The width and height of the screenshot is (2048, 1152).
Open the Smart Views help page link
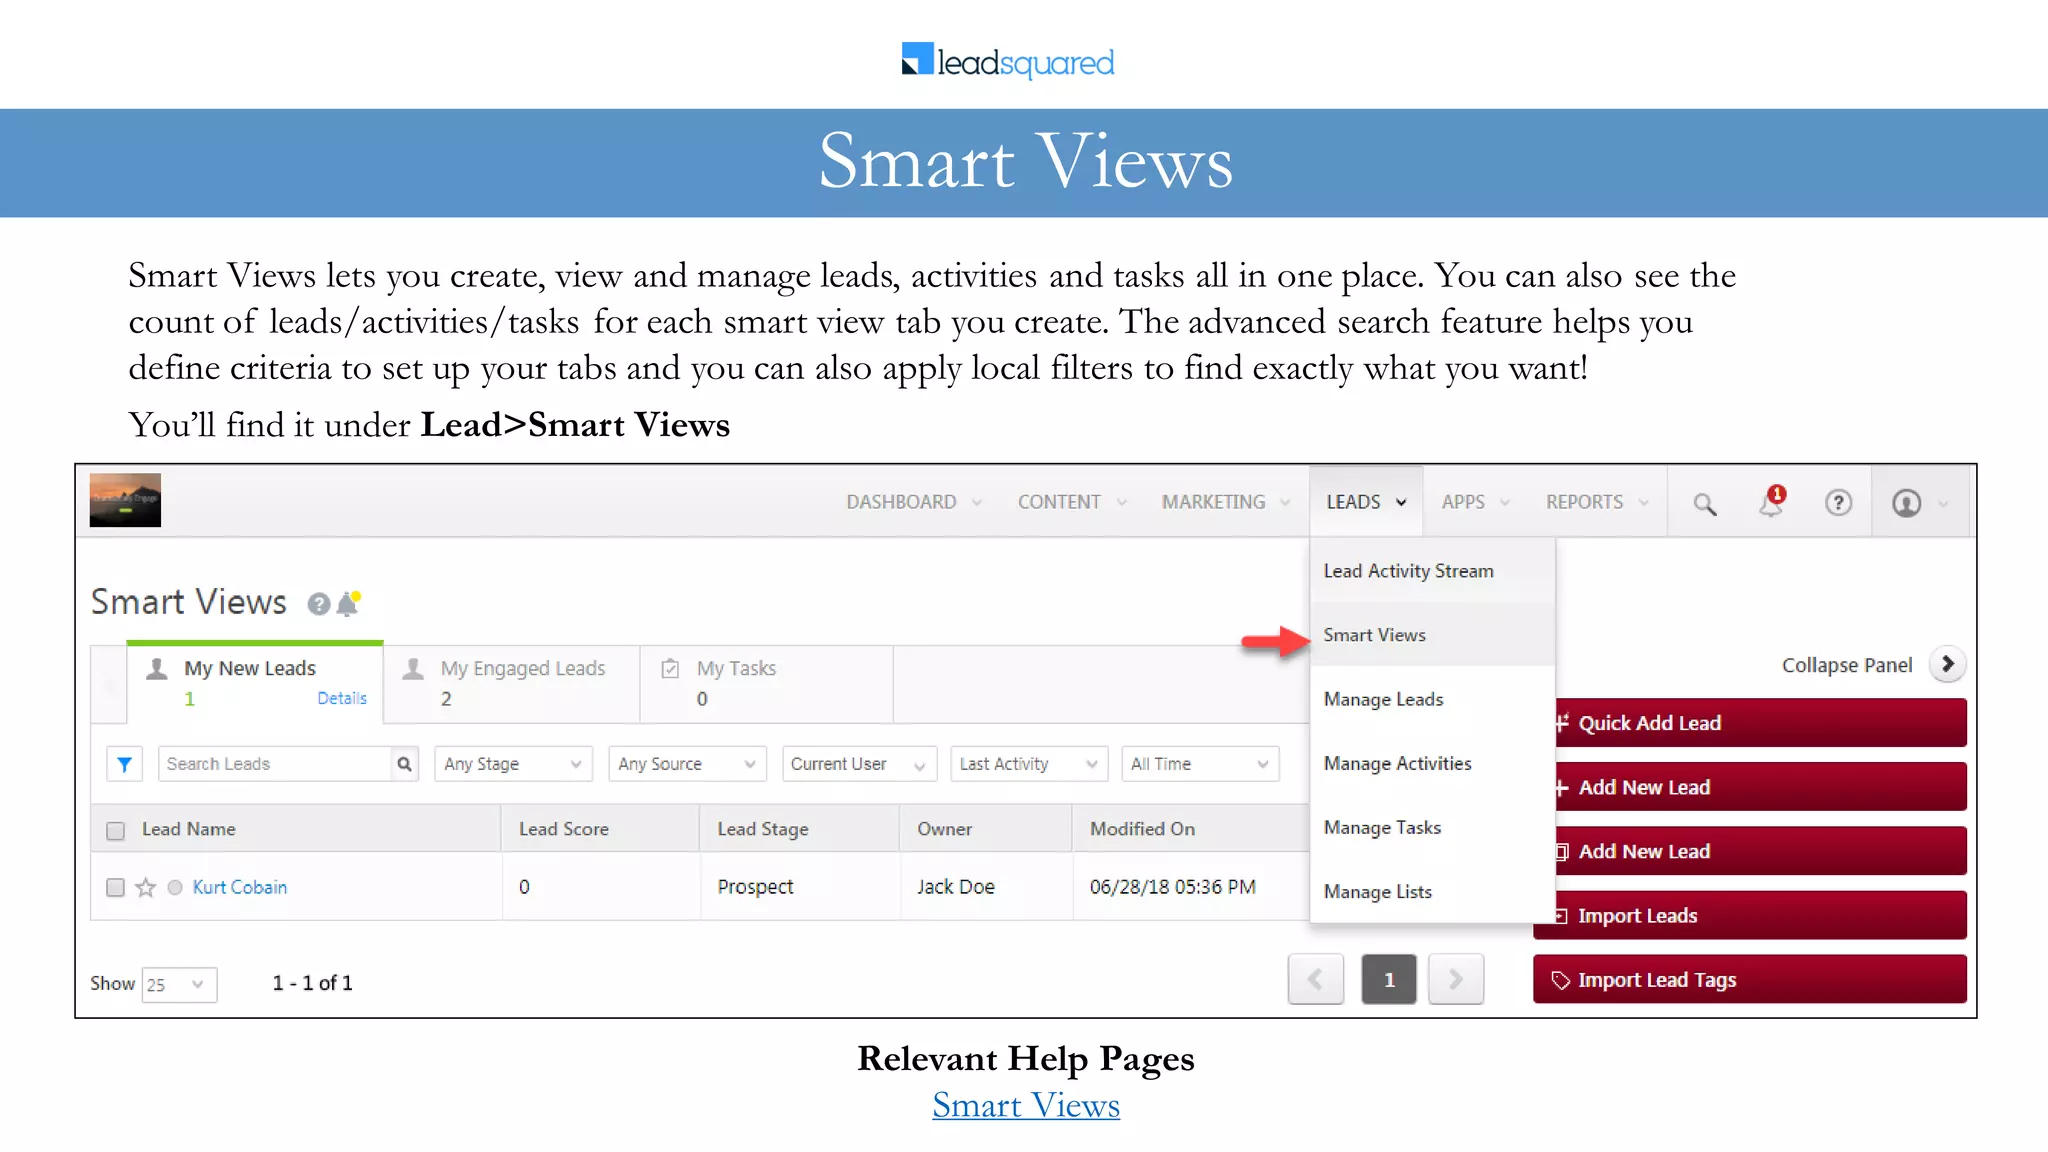point(1026,1105)
